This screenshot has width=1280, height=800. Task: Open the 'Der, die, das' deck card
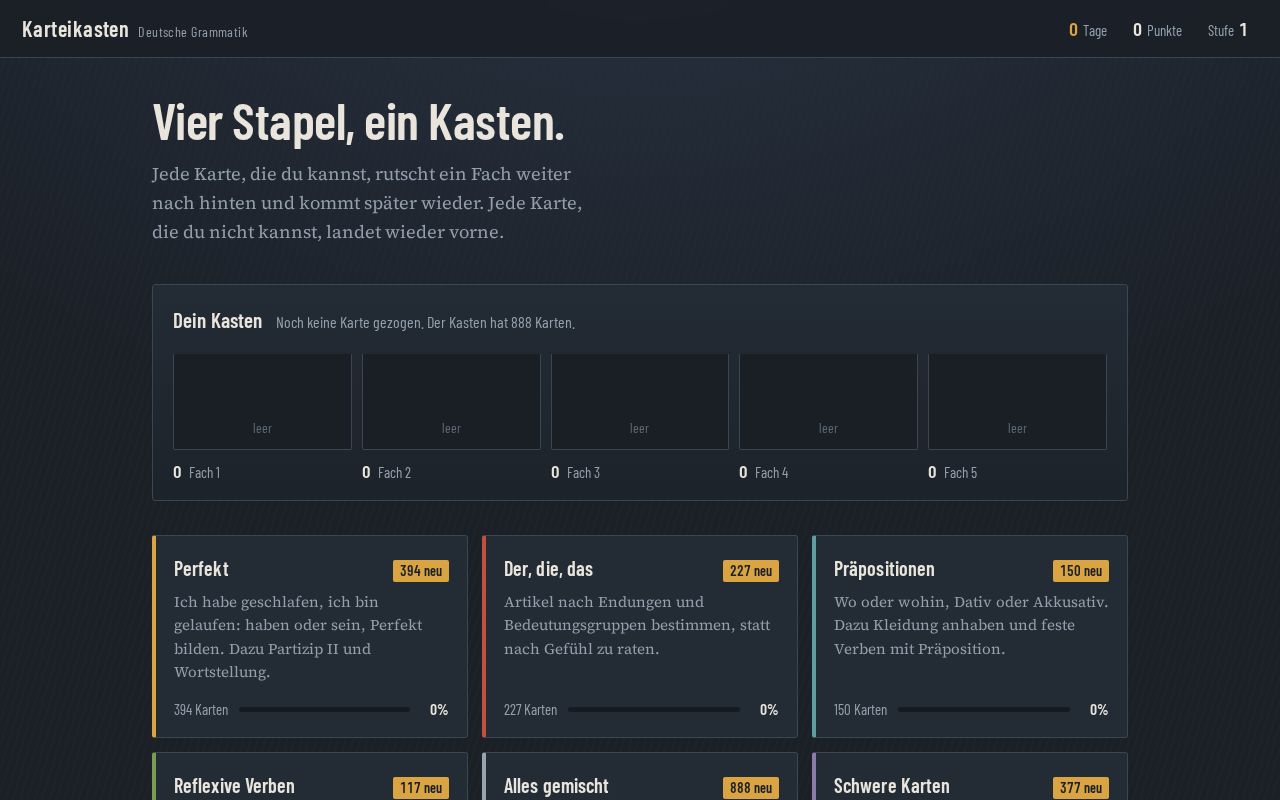pyautogui.click(x=640, y=637)
